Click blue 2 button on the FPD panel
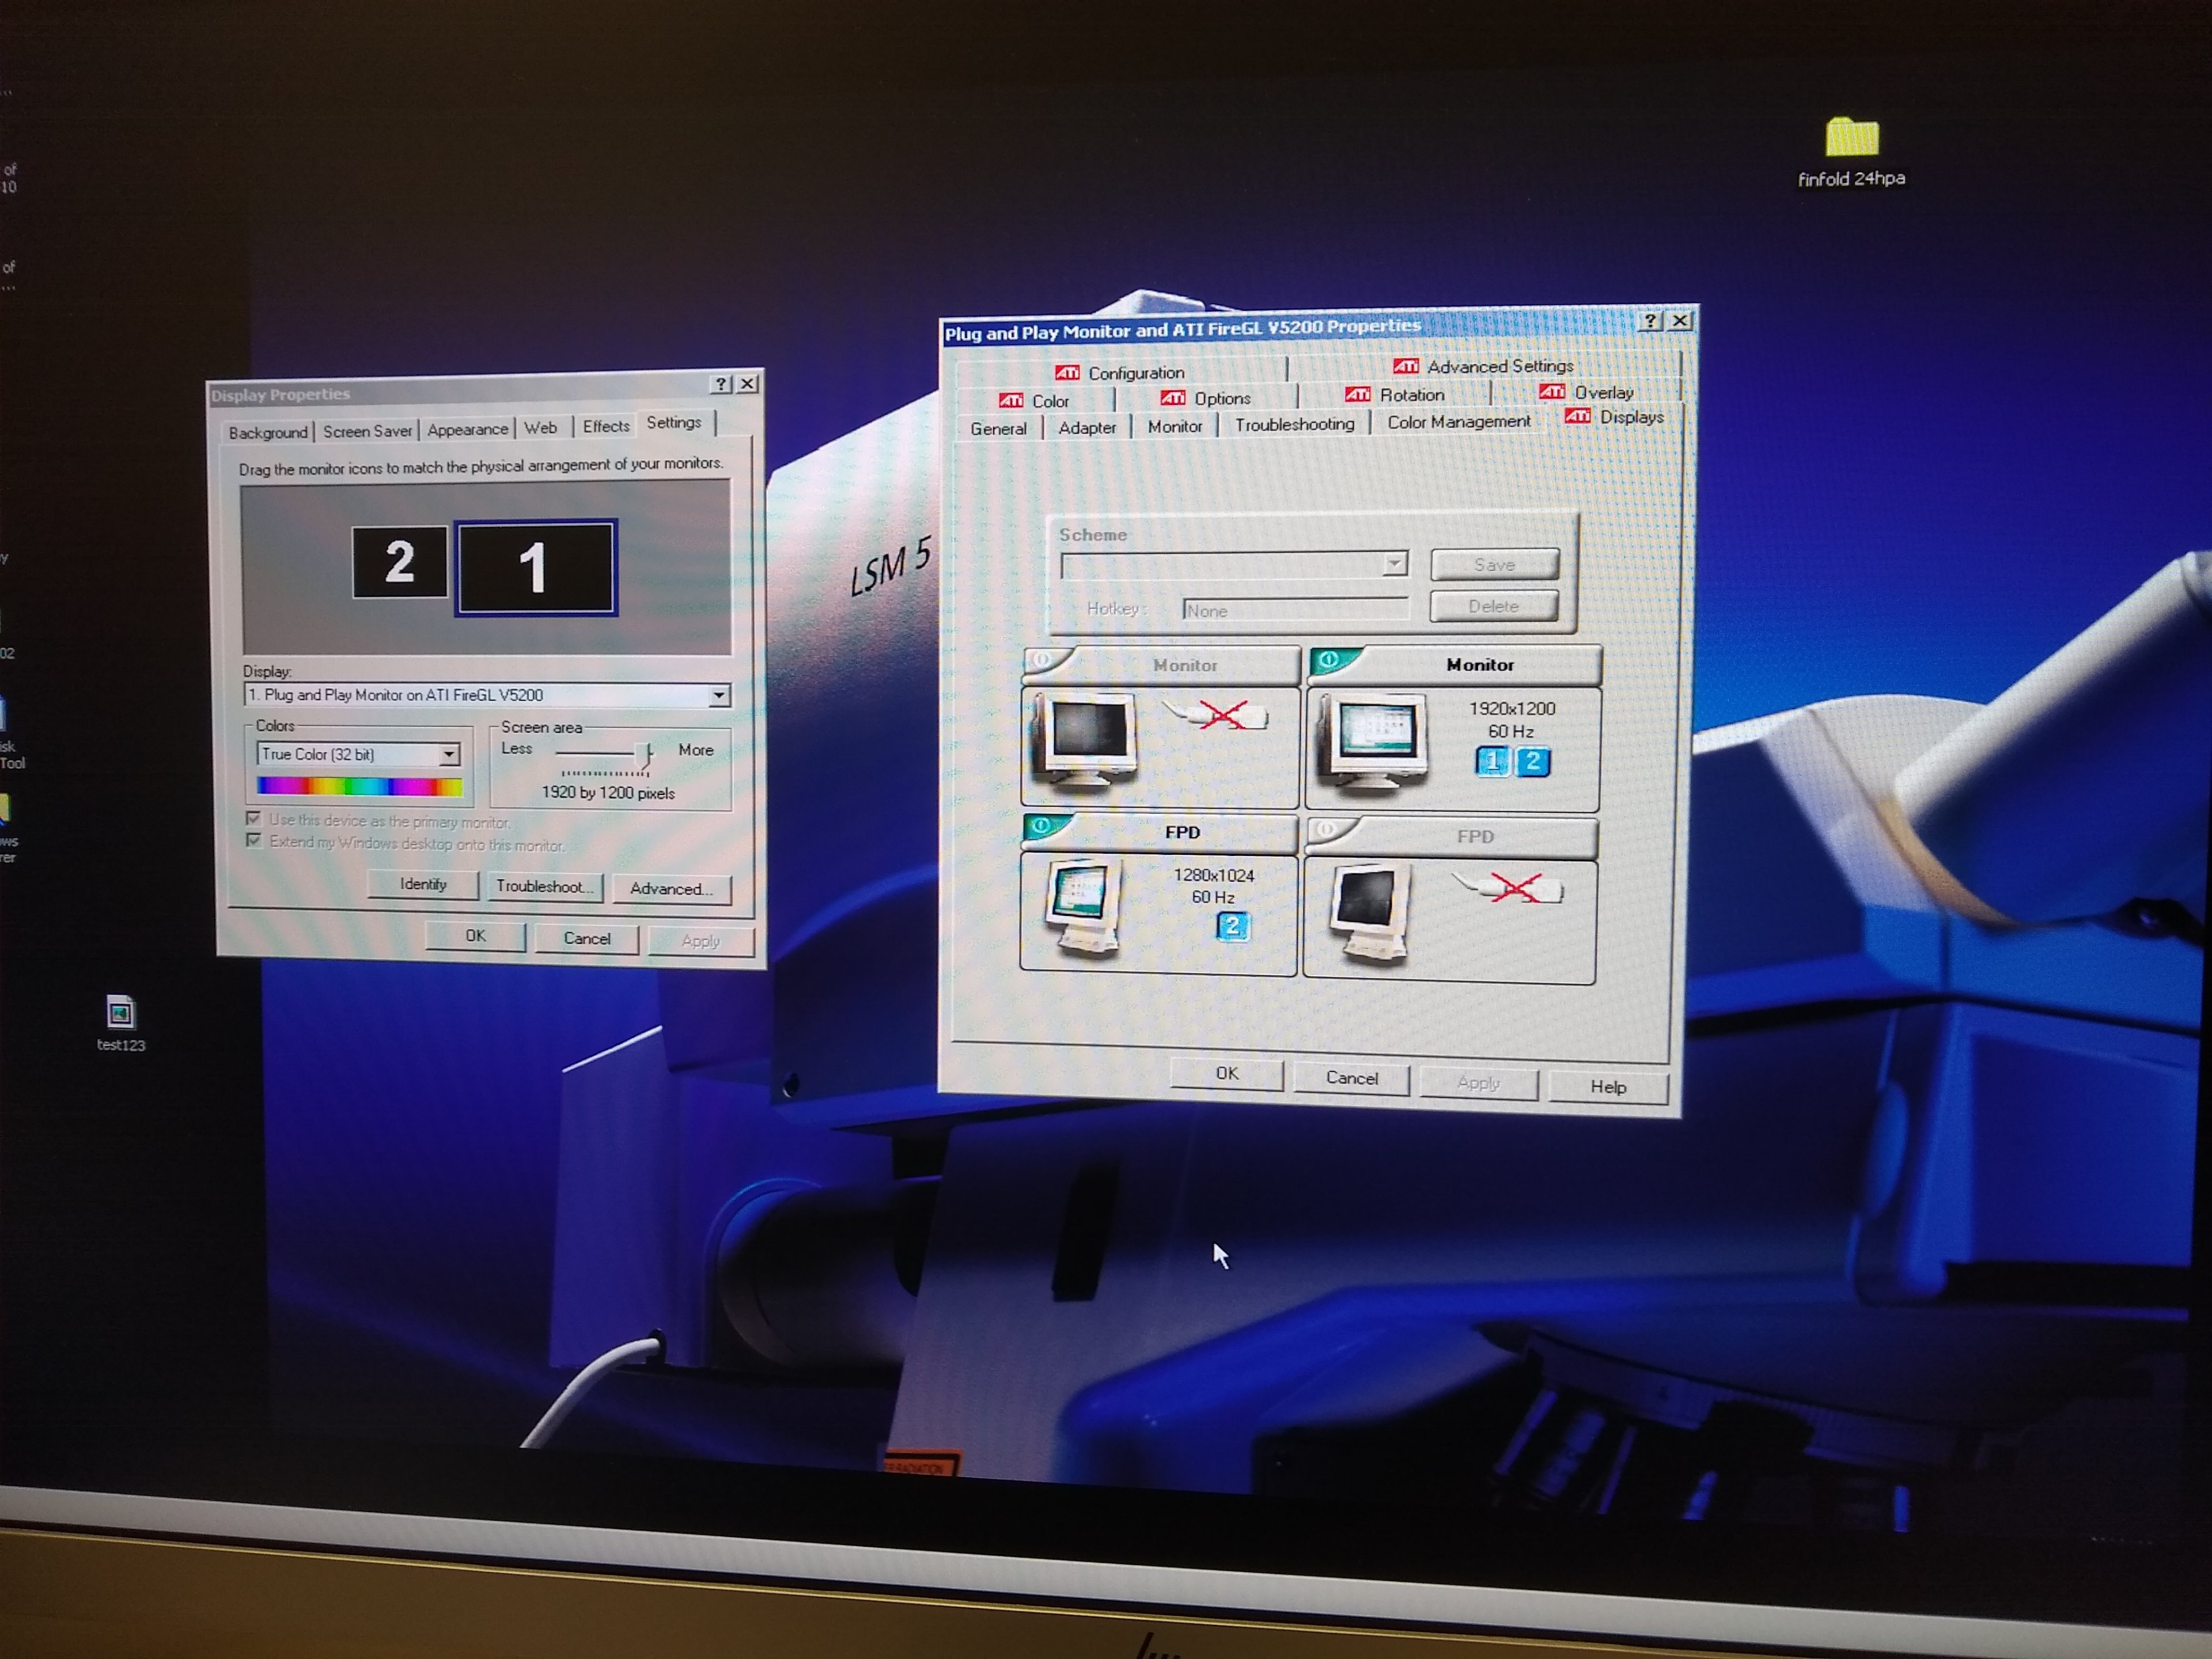 pos(1232,927)
